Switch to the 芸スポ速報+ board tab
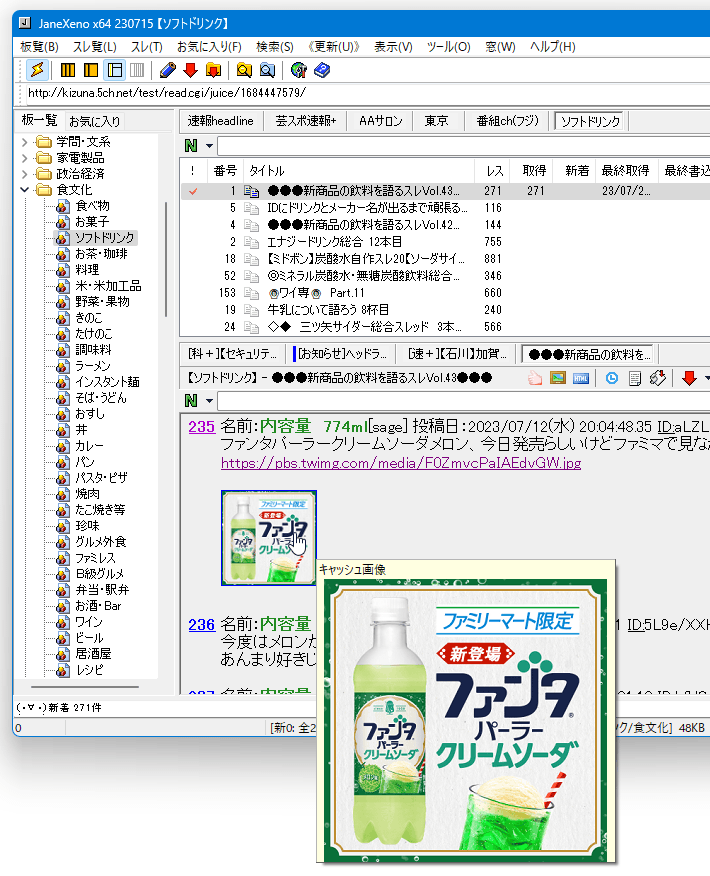 (x=306, y=121)
